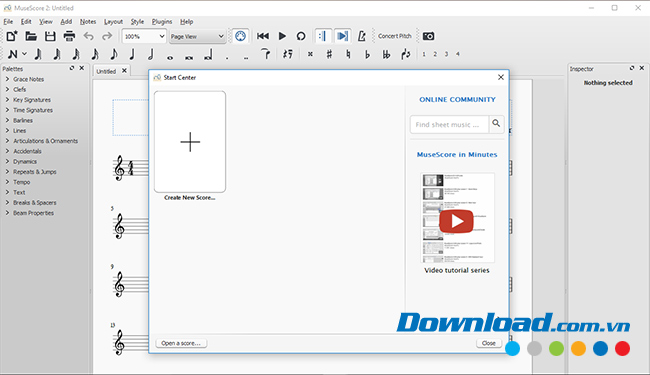Create a new score from toolbar icon

coord(12,36)
